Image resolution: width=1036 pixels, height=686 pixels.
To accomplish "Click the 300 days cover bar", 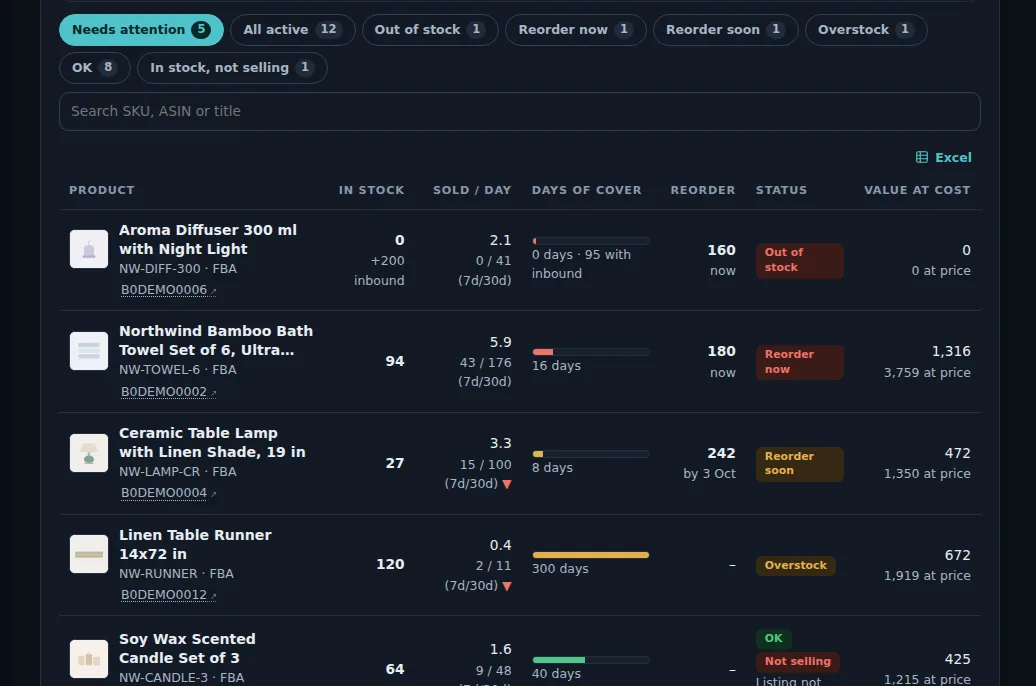I will pyautogui.click(x=591, y=555).
